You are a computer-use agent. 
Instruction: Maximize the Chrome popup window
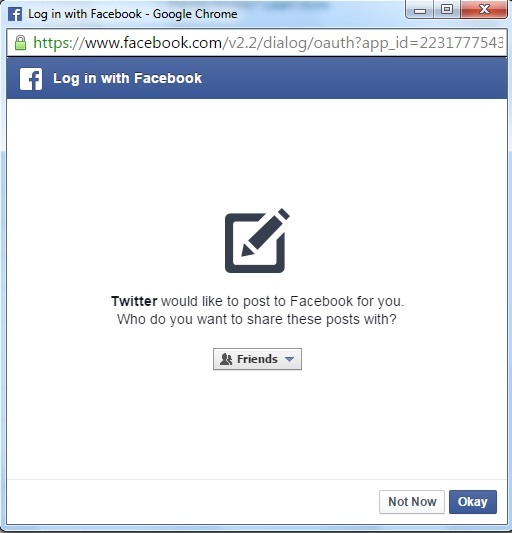[447, 10]
